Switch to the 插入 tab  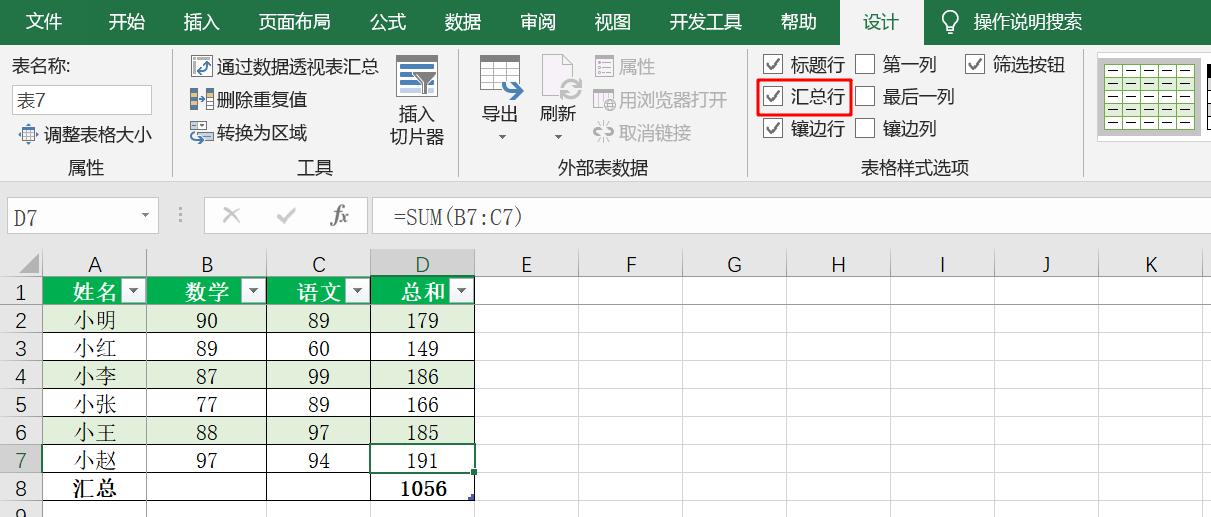(x=202, y=22)
